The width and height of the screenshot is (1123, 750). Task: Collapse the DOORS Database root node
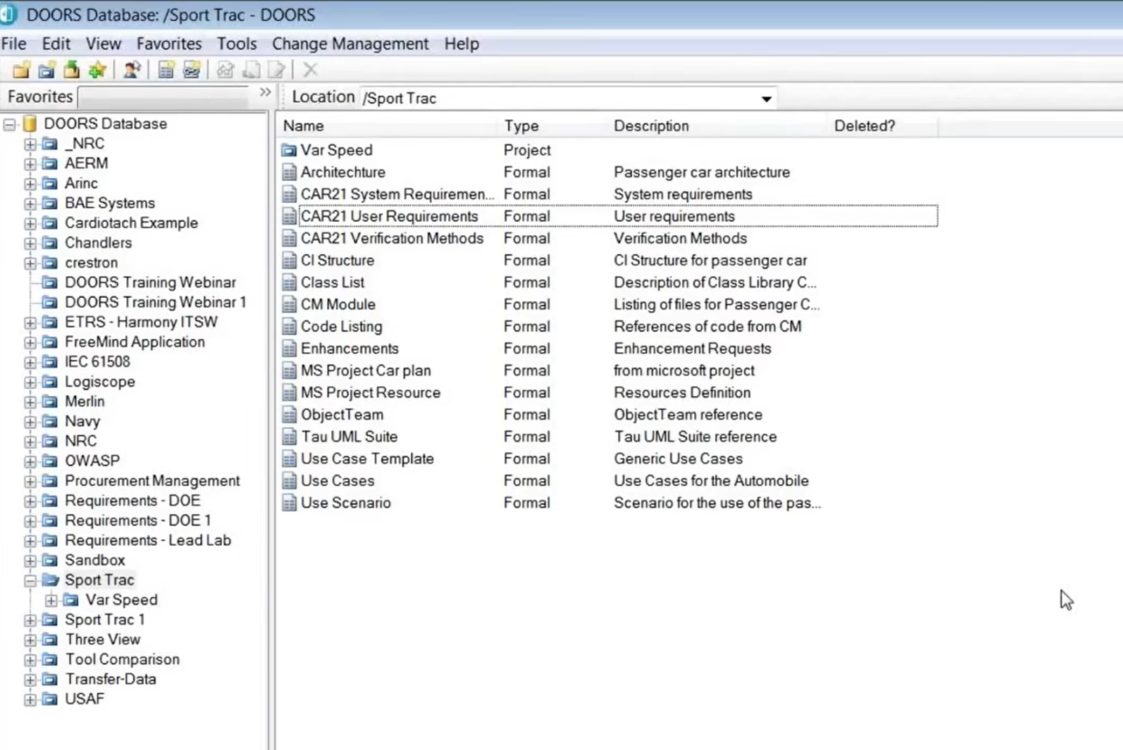point(9,125)
